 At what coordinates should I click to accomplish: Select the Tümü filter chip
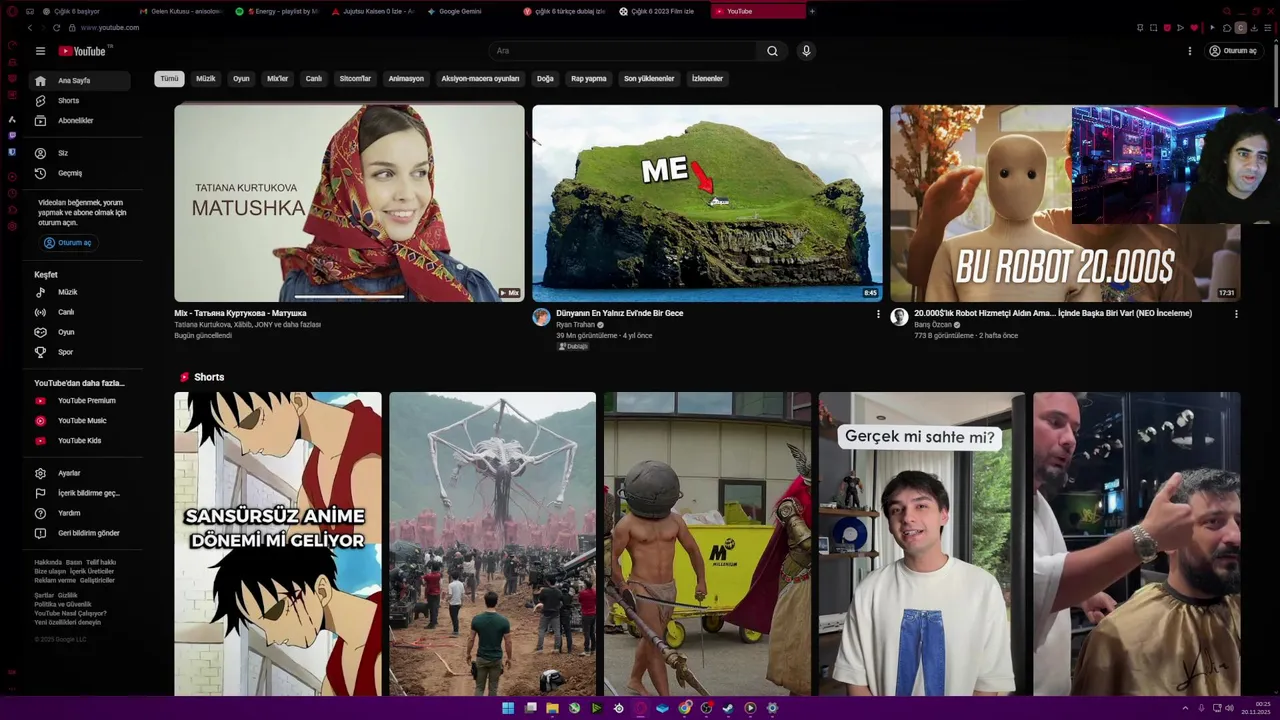tap(169, 78)
